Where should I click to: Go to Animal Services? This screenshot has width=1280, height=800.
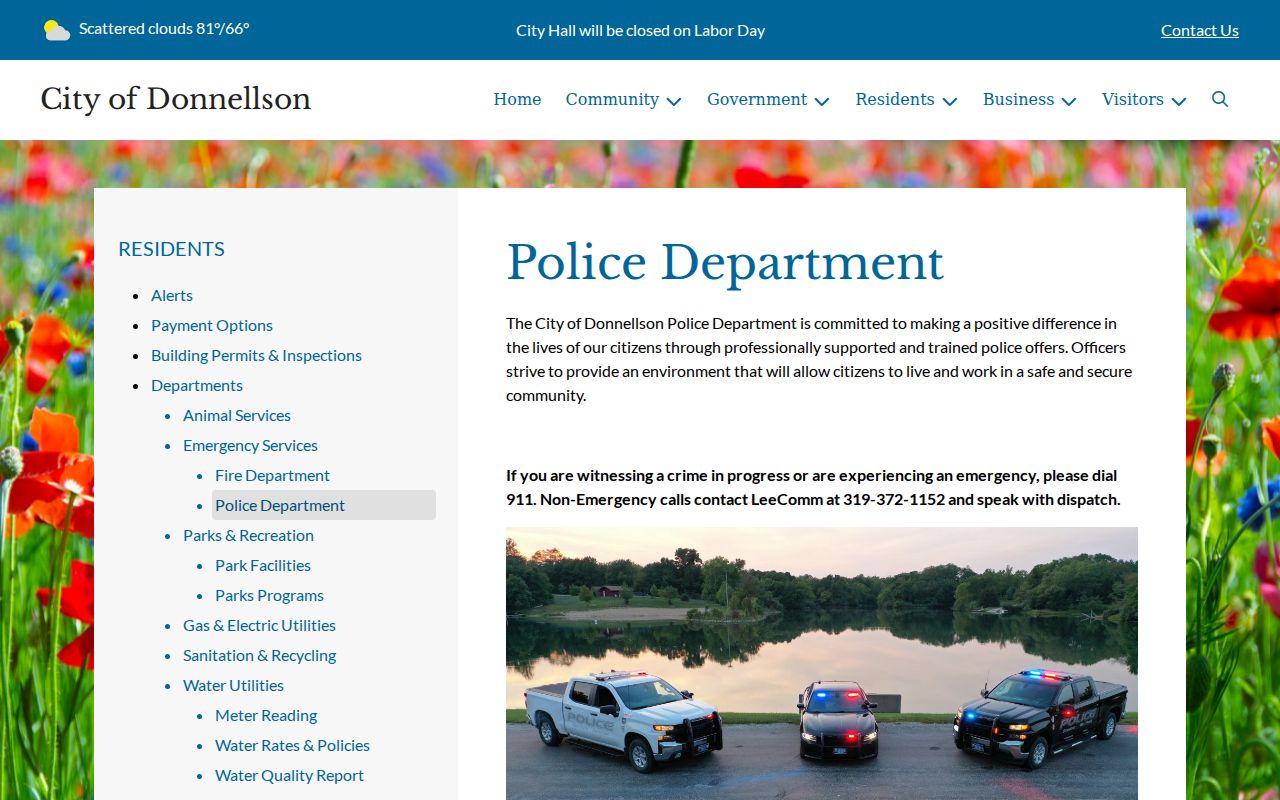point(237,415)
